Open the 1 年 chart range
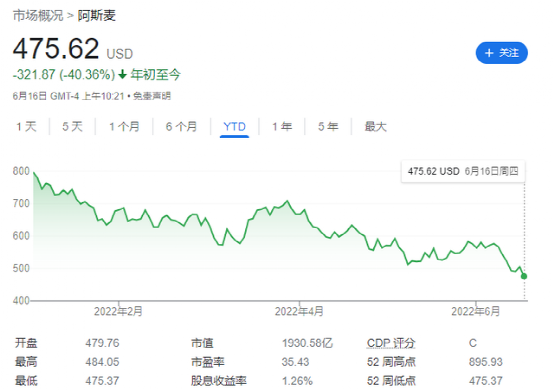Viewport: 554px width, 391px height. click(x=282, y=126)
